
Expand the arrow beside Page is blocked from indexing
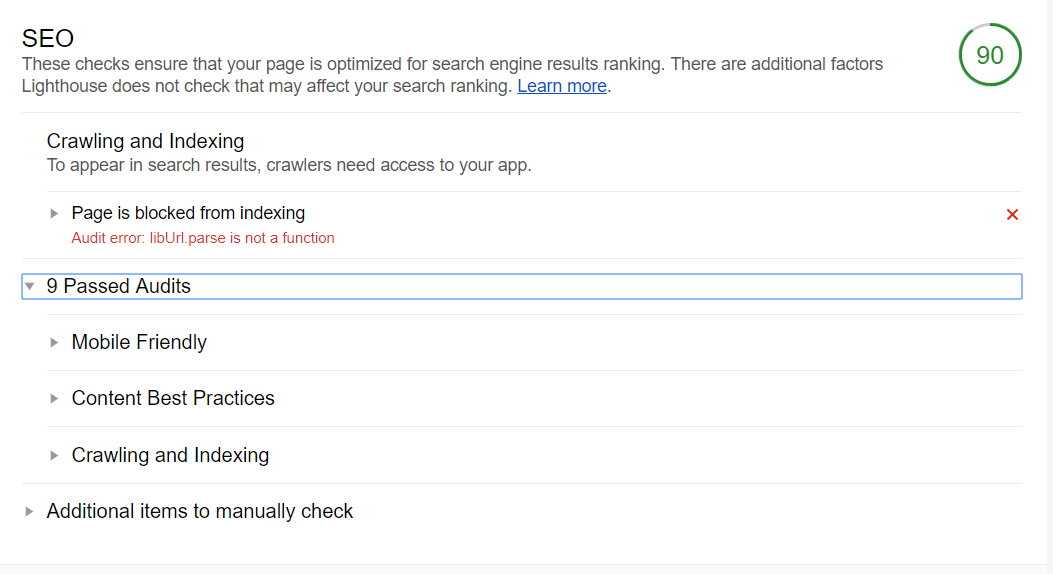(54, 213)
